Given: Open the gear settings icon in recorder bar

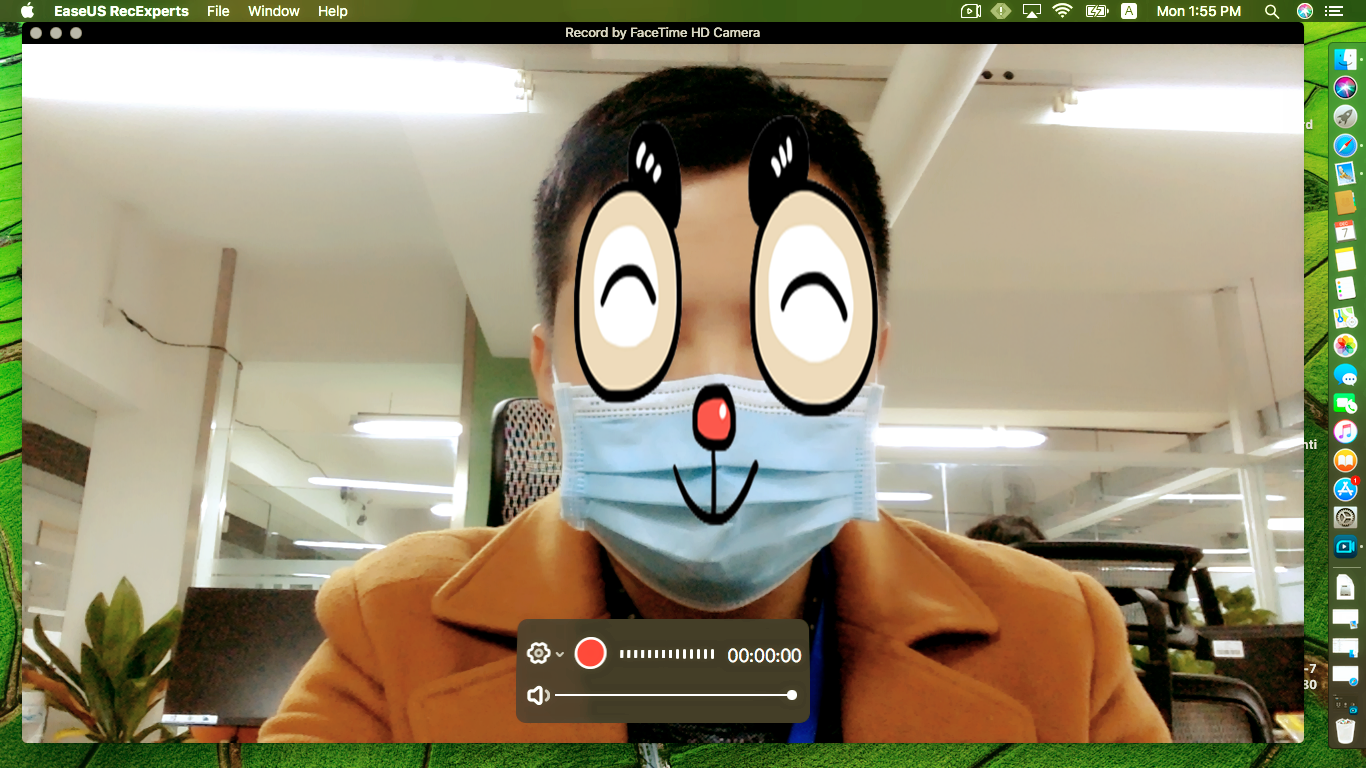Looking at the screenshot, I should click(538, 654).
